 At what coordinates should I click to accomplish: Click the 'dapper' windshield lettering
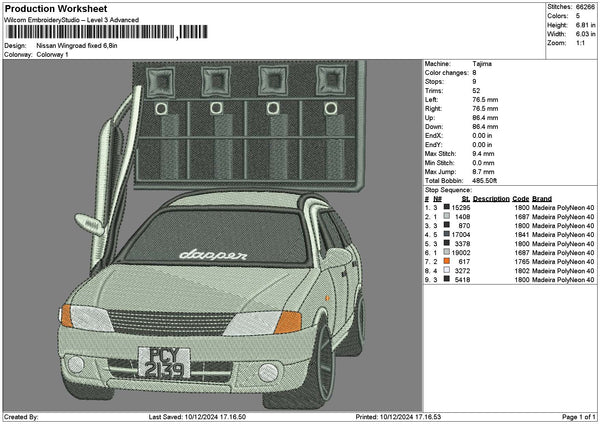212,256
